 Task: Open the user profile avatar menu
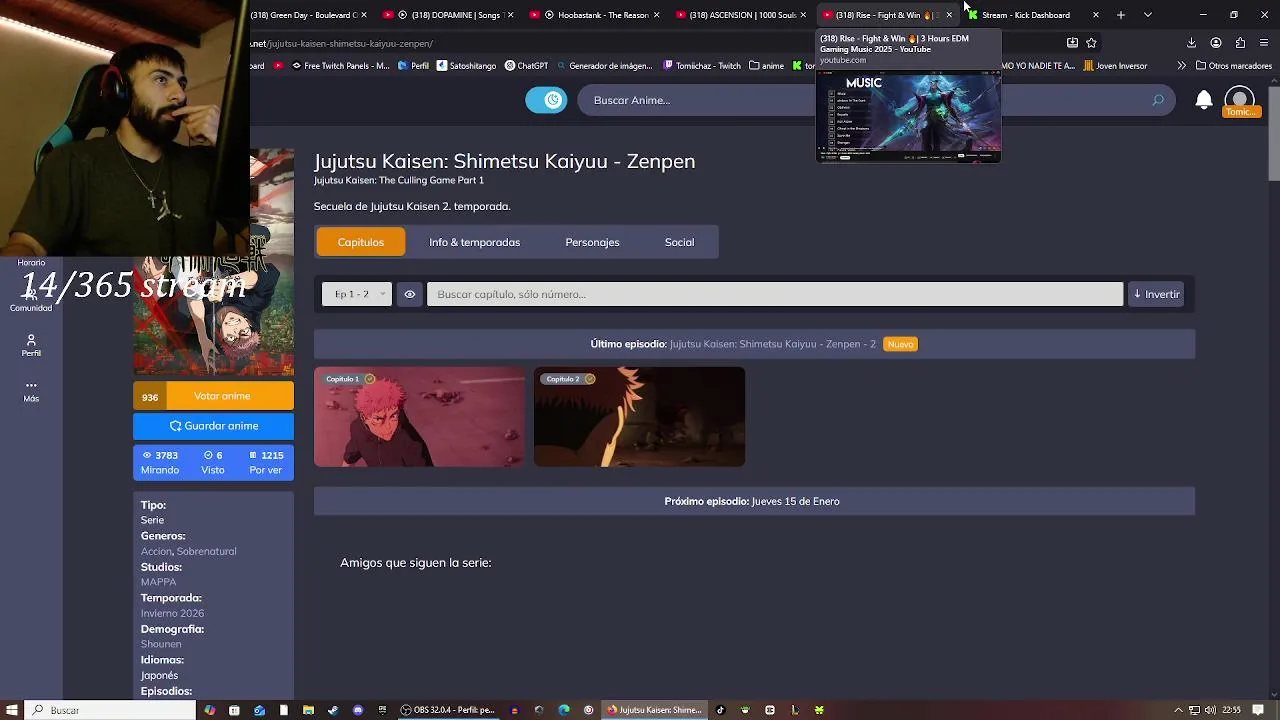click(x=1240, y=102)
